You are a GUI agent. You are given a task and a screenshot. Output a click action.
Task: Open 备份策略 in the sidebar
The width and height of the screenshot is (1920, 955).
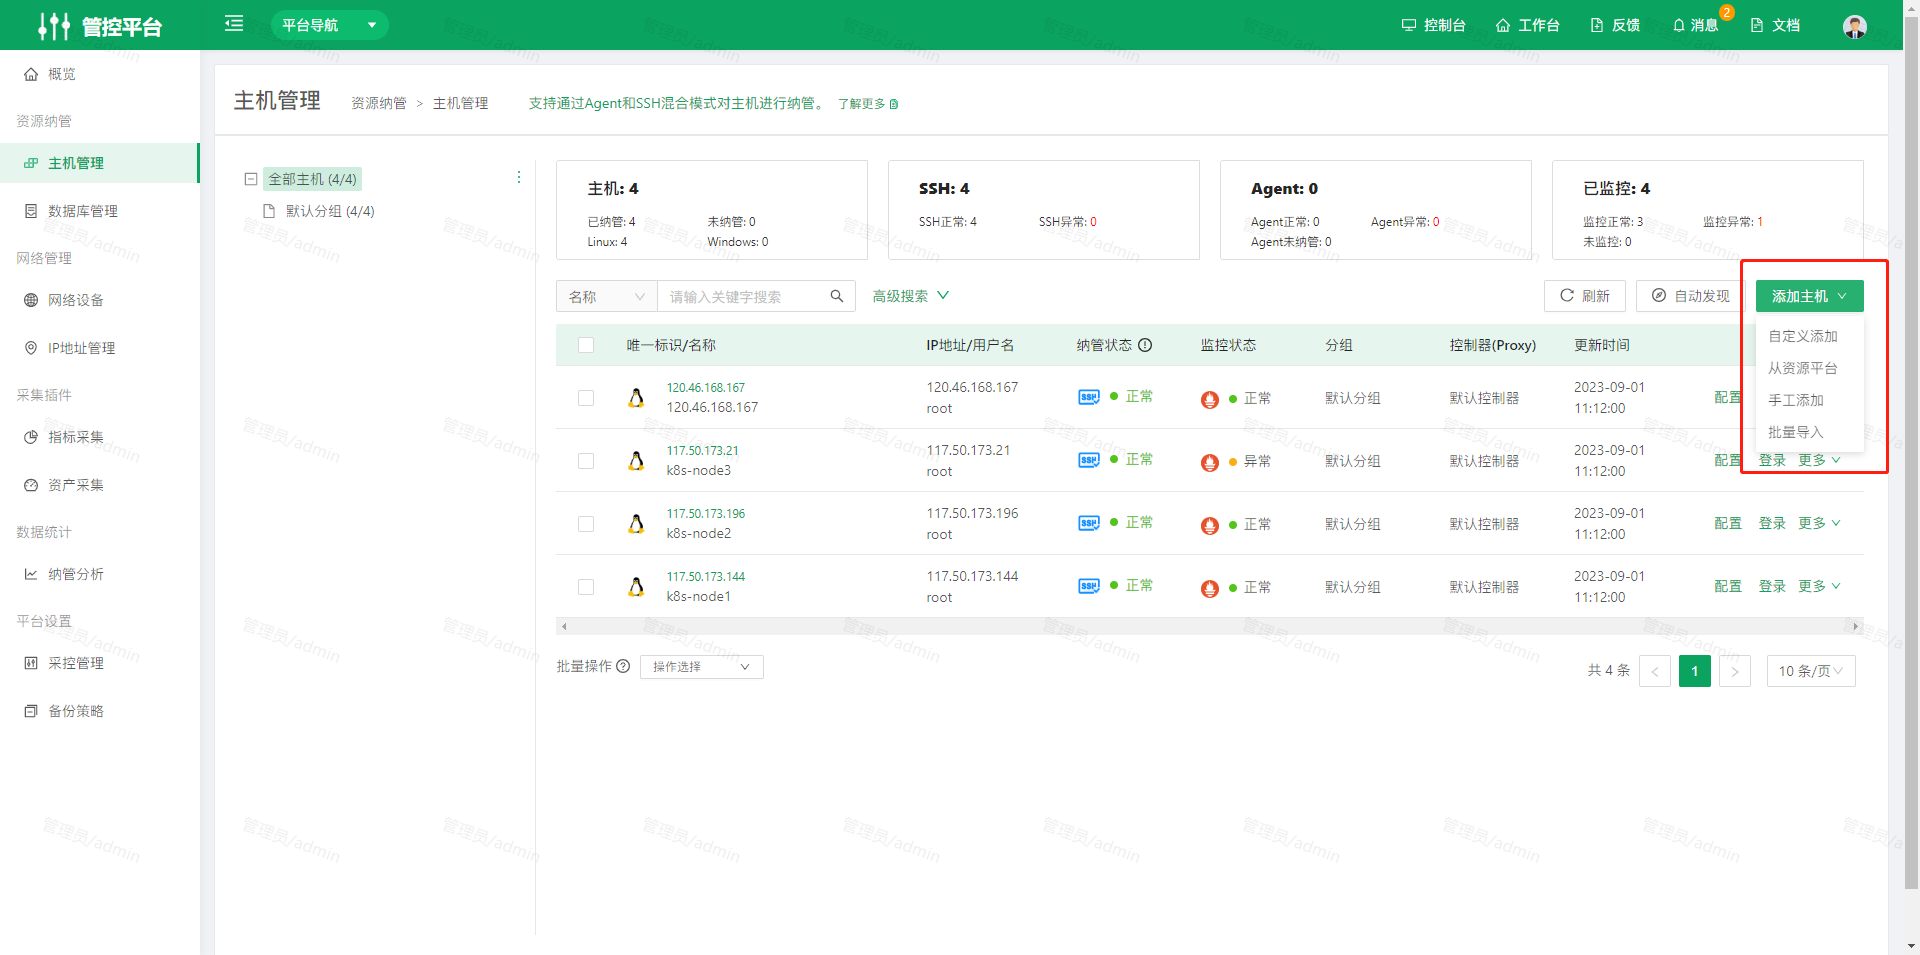tap(99, 711)
